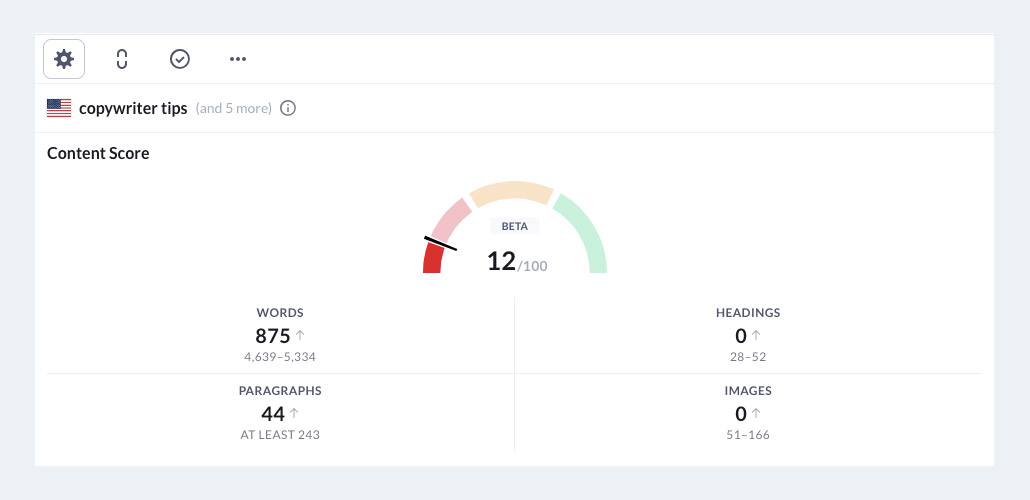Screen dimensions: 1030x500
Task: Select the WORDS metric showing 875
Action: point(280,335)
